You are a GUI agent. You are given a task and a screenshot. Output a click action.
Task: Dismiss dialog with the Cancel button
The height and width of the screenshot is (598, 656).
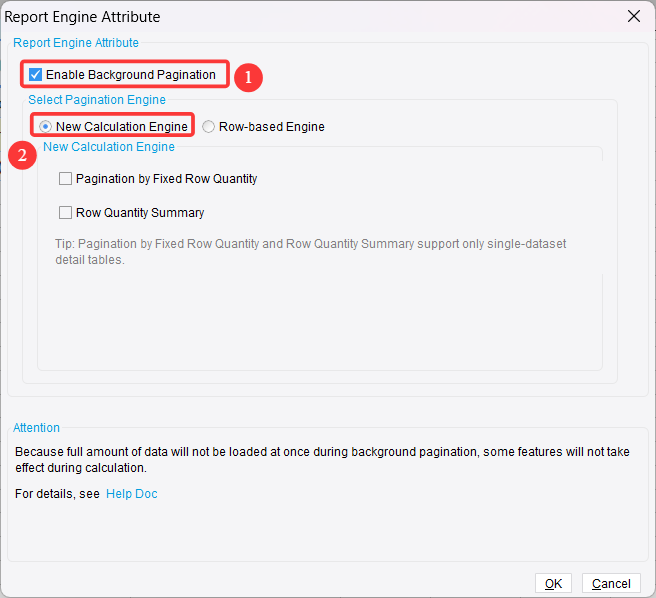(611, 583)
